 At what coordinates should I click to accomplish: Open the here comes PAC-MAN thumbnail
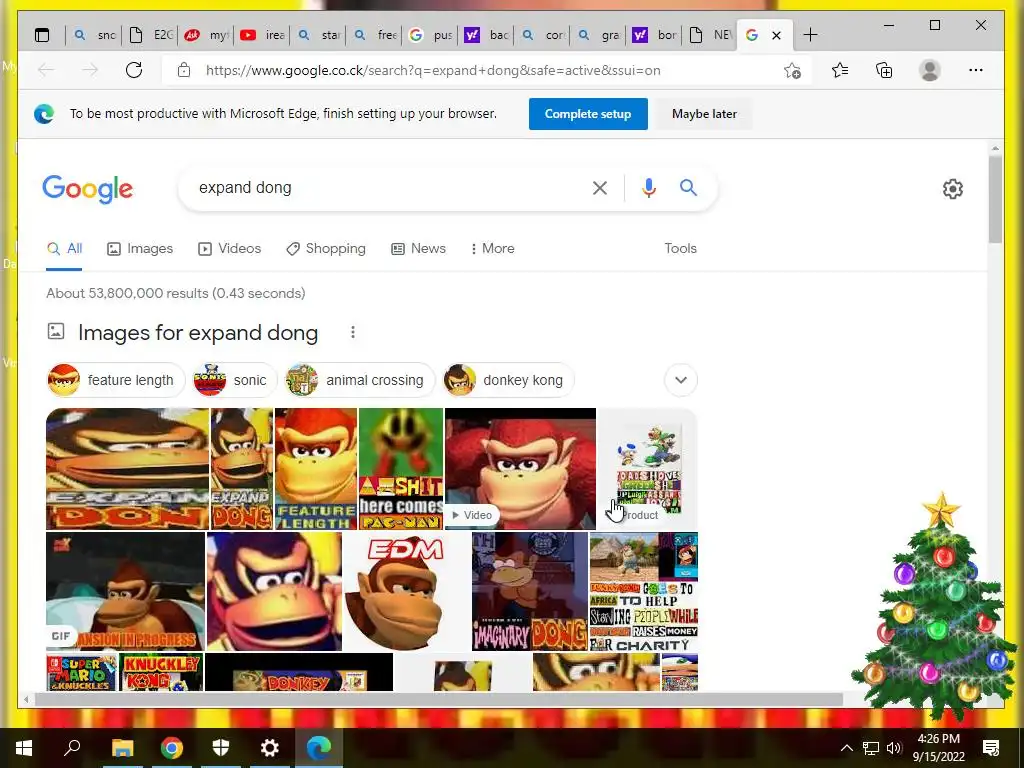click(x=401, y=468)
